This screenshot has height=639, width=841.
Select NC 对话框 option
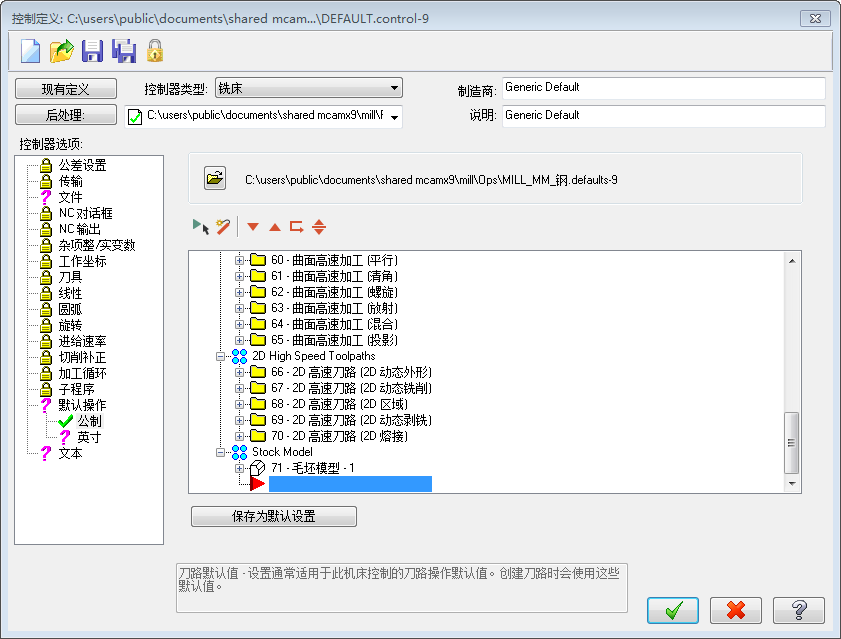[85, 214]
